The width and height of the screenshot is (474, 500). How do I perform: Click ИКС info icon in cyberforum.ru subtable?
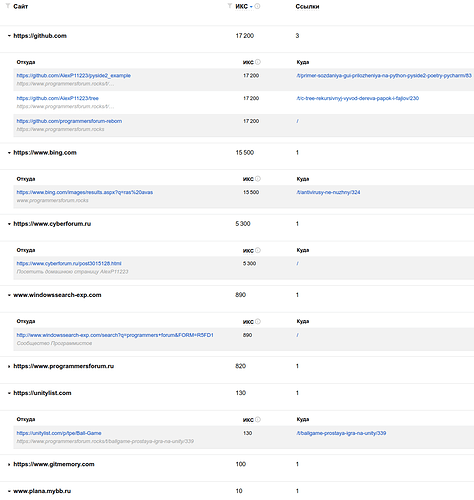258,250
